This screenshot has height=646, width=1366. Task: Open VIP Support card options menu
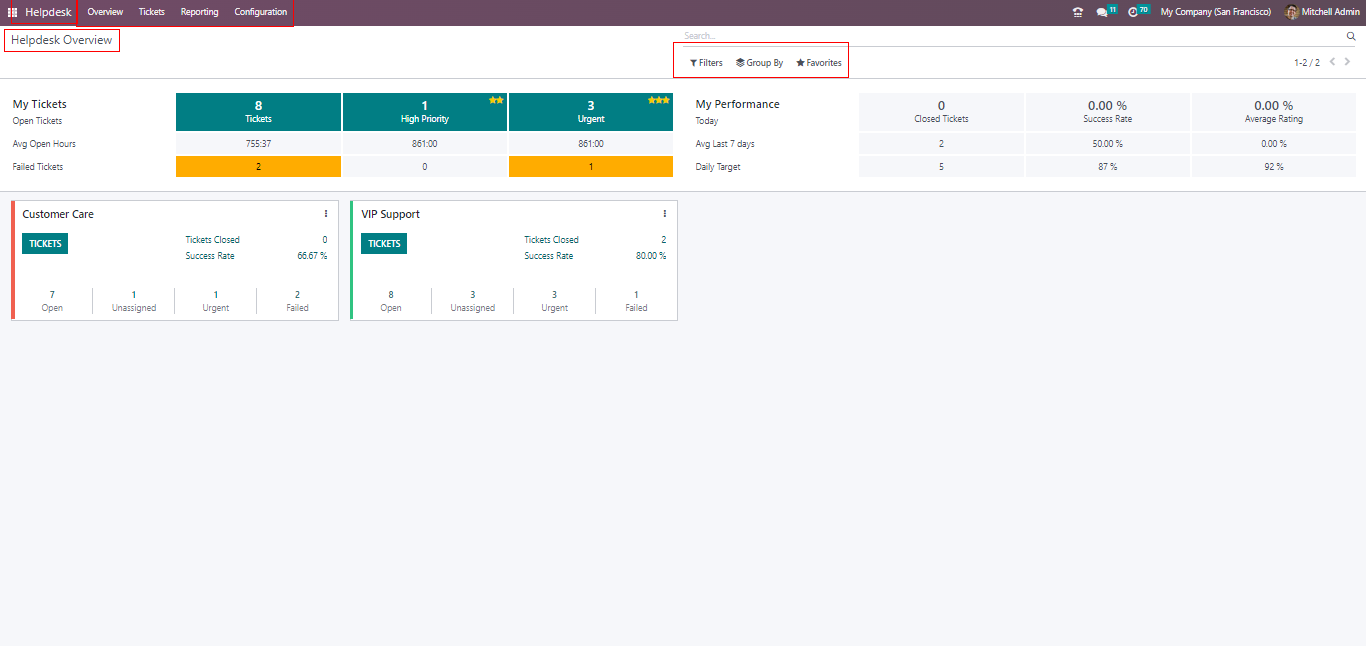pos(665,214)
